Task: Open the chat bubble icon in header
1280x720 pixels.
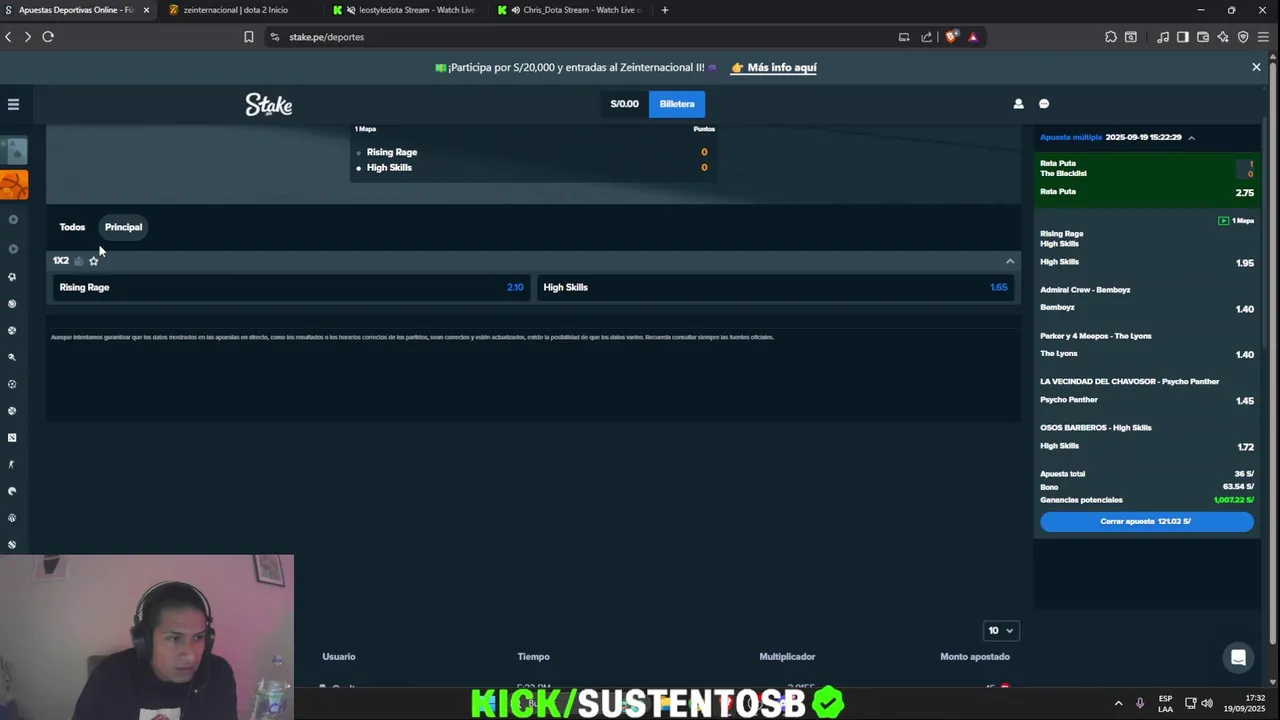Action: point(1044,104)
